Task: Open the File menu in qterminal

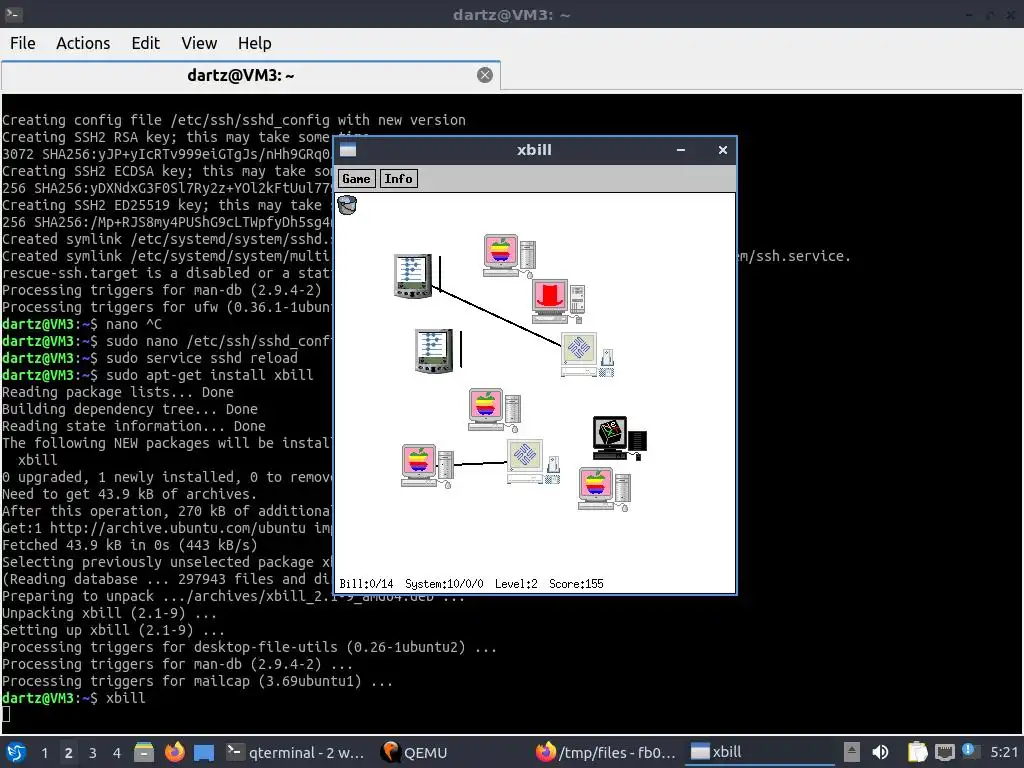Action: [x=23, y=43]
